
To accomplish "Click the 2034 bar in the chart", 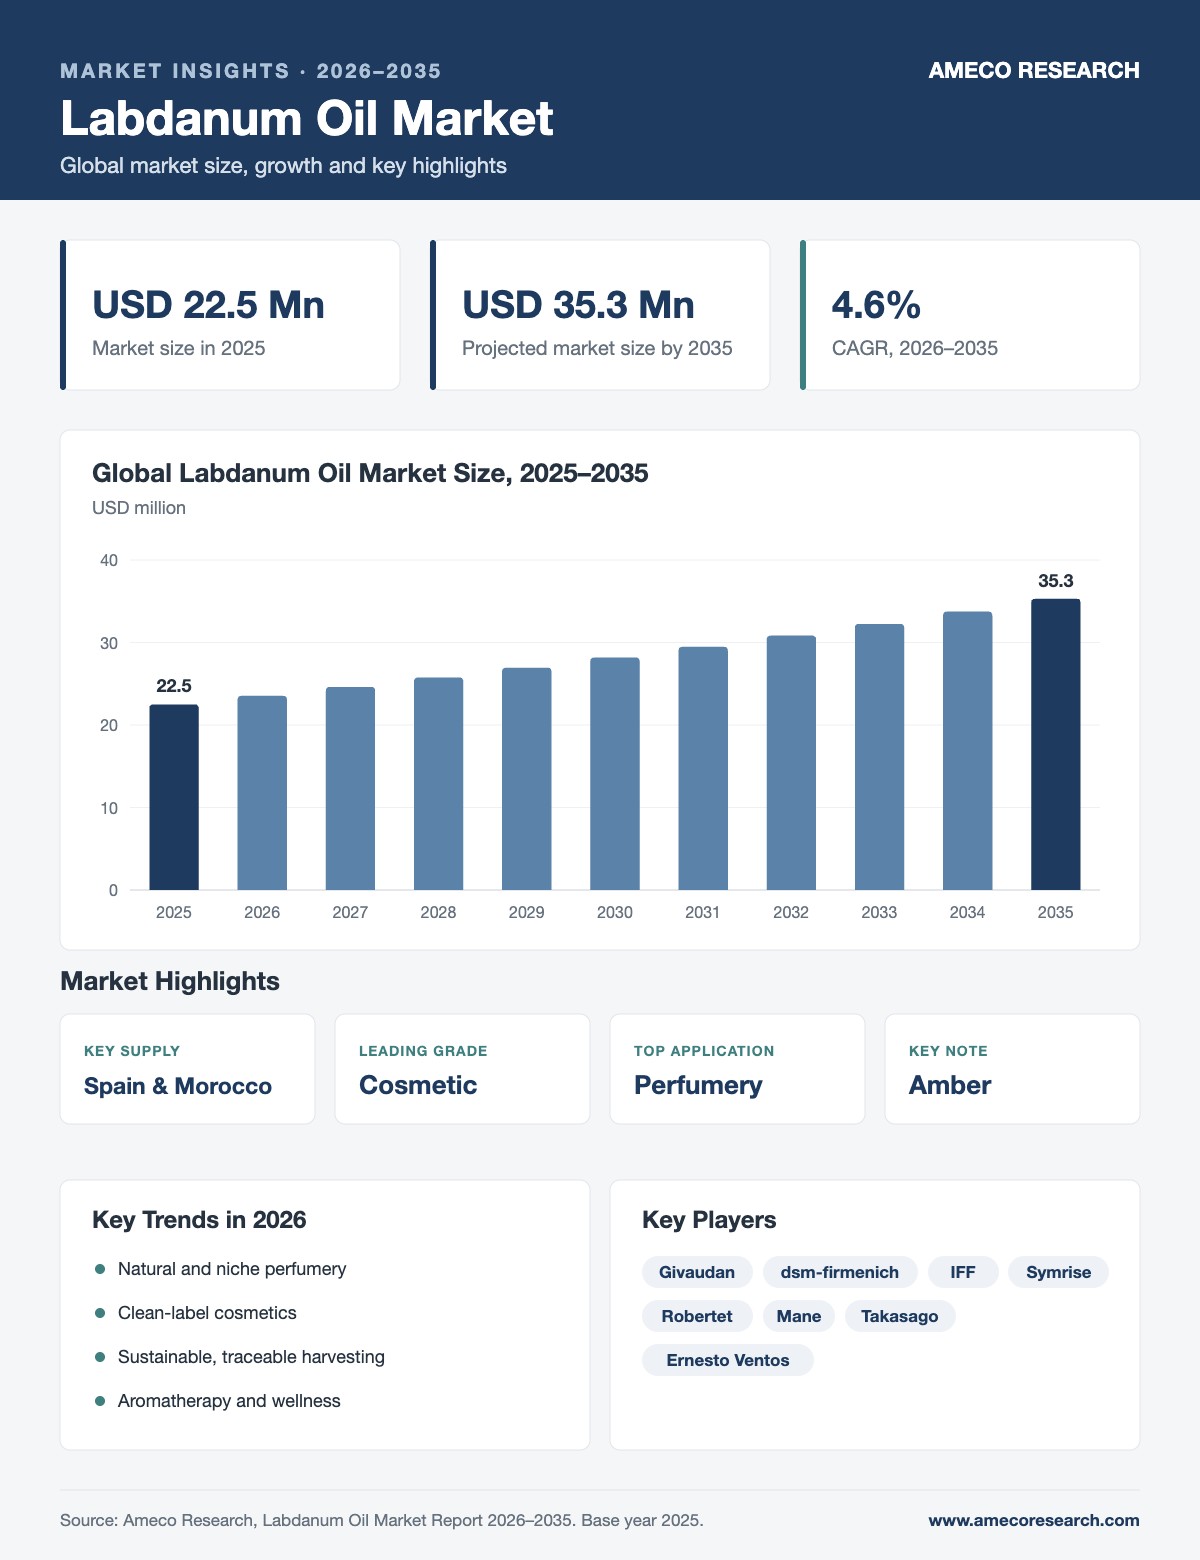I will point(967,751).
